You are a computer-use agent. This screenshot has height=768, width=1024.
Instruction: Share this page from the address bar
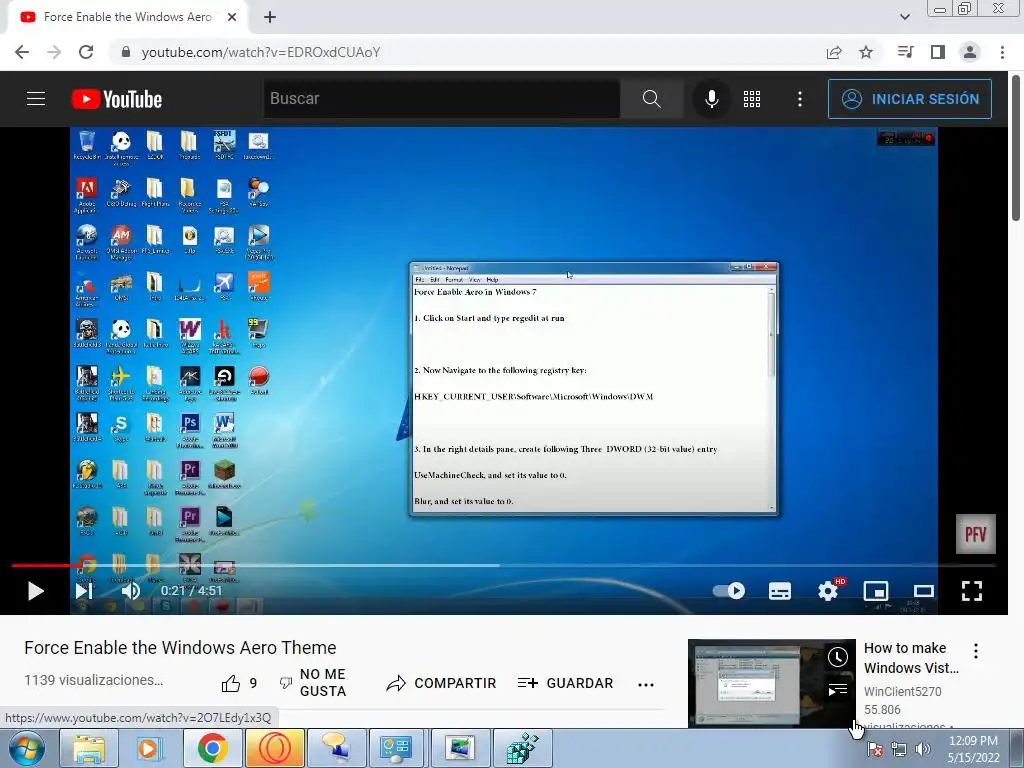click(x=834, y=52)
